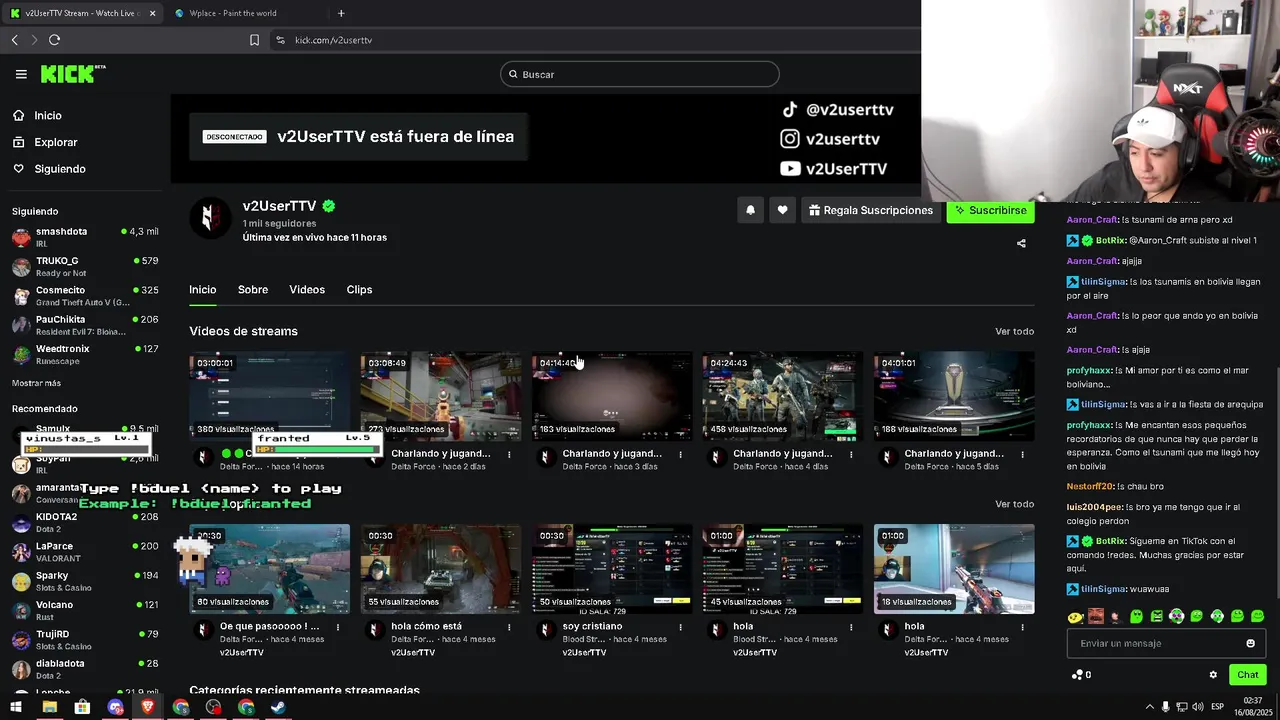Open options menu for 'hola cómo está' clip
The image size is (1280, 720).
(x=509, y=627)
